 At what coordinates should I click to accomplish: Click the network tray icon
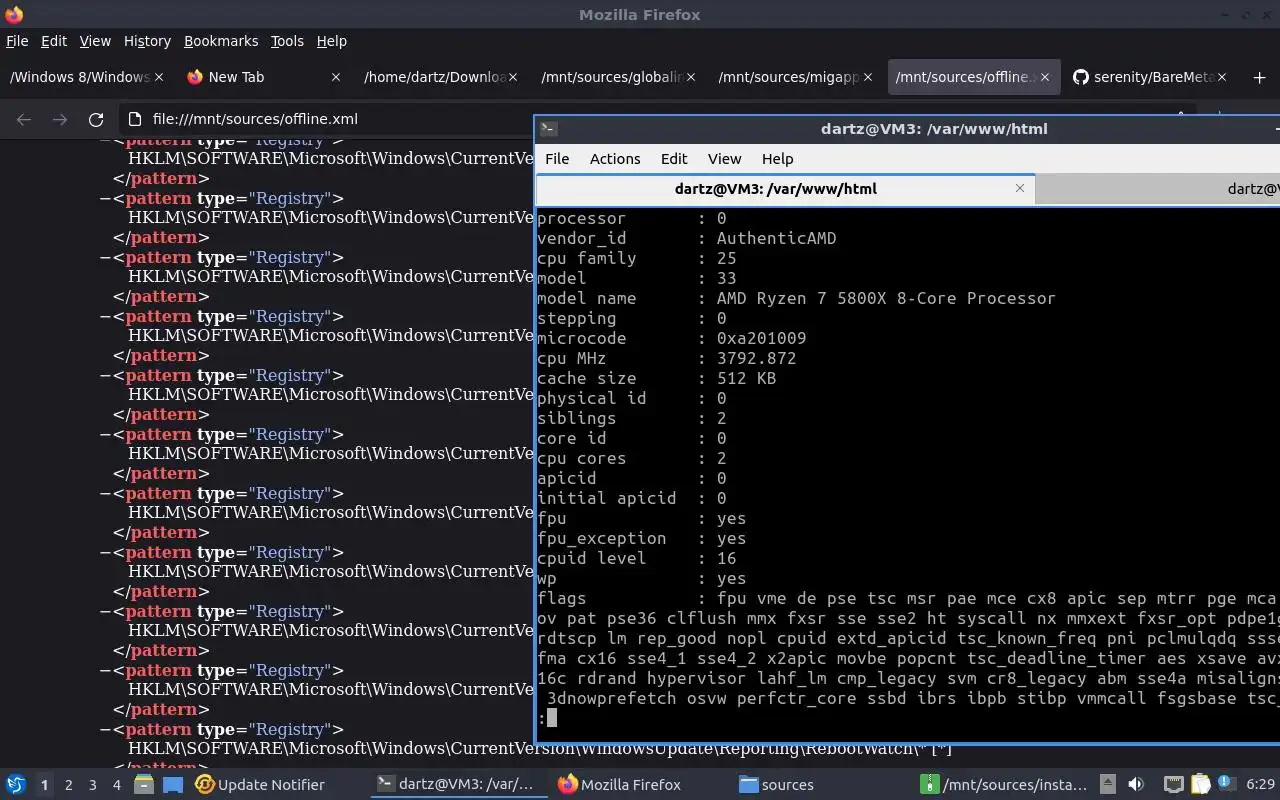(x=1174, y=785)
